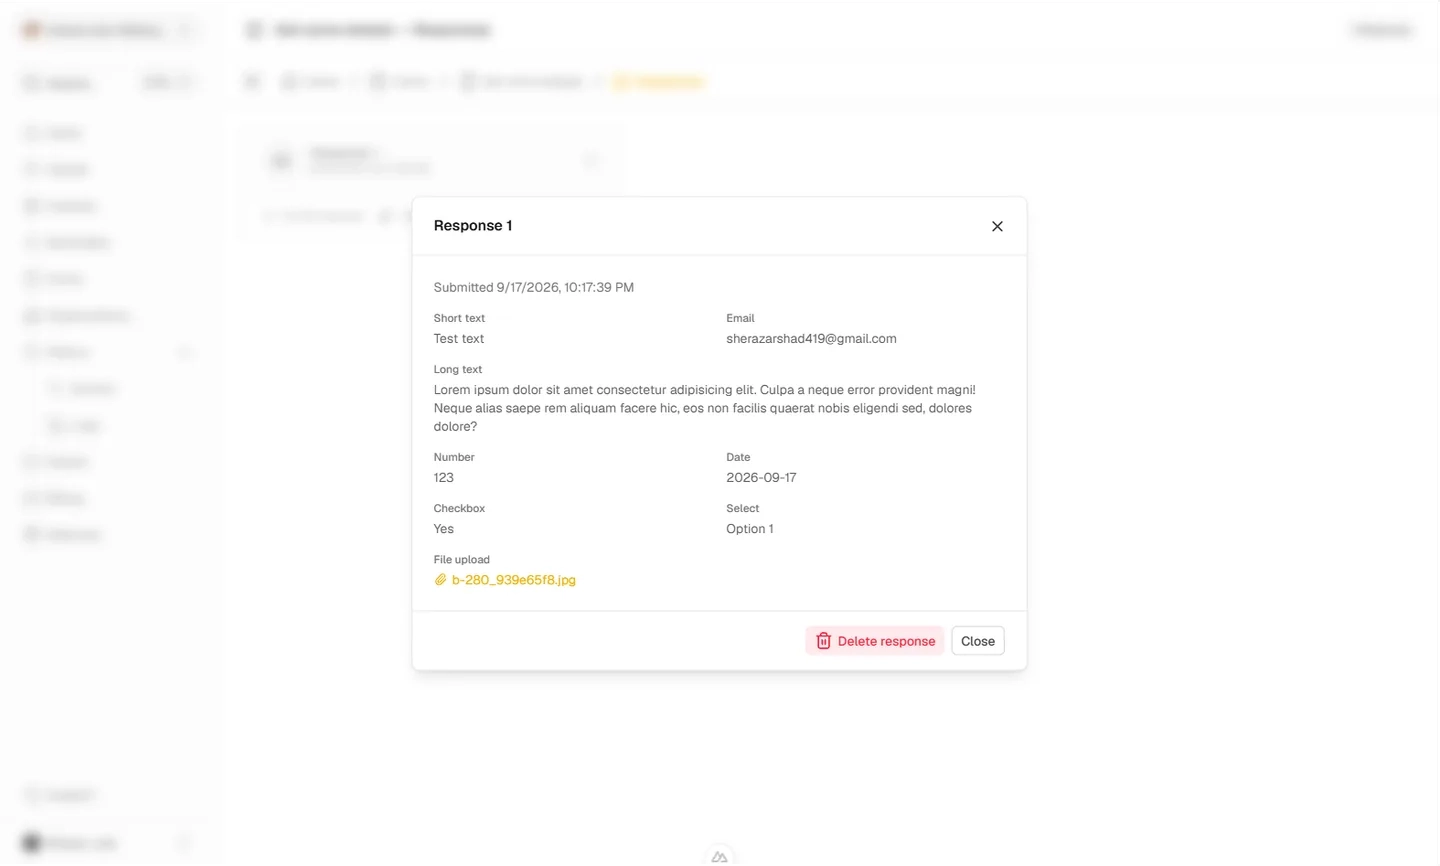Click the Delete response button
1440x866 pixels.
click(875, 641)
